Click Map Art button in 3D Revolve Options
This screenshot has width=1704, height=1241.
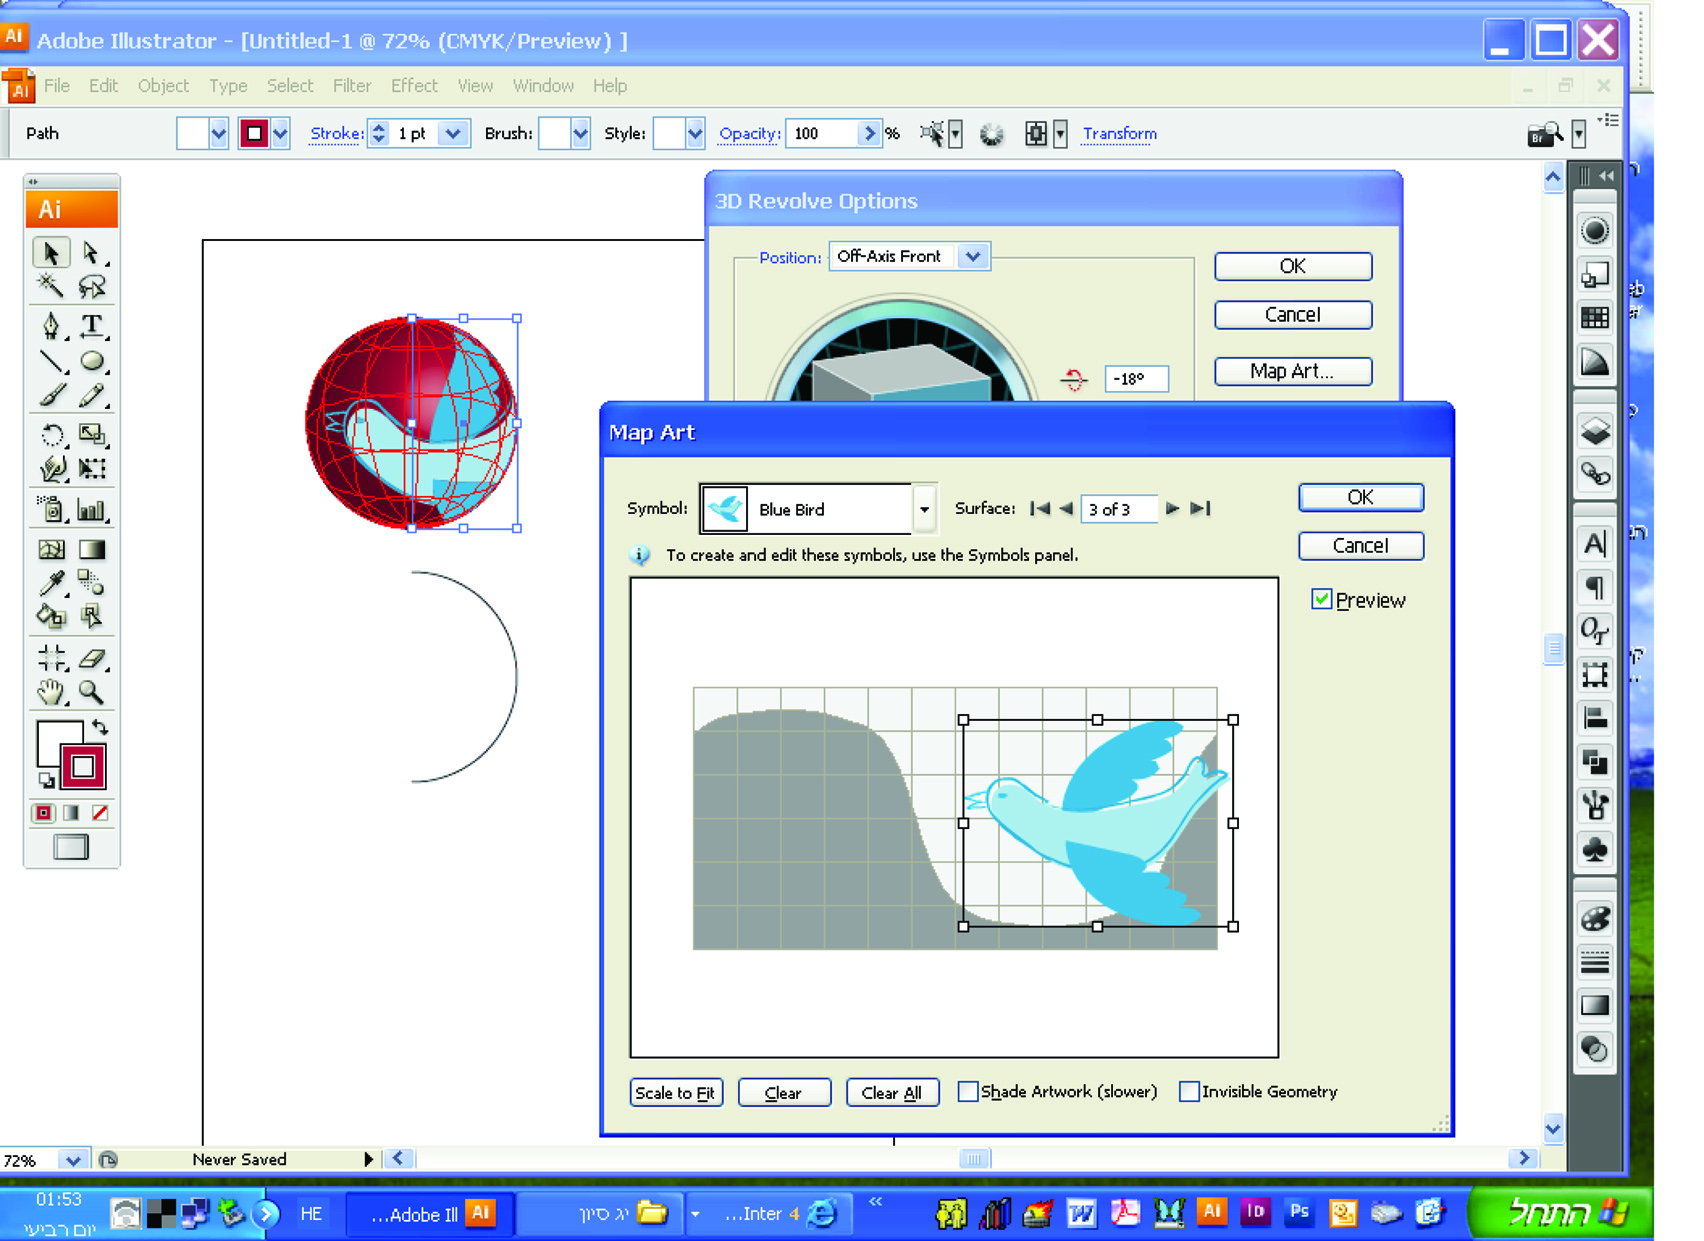(1292, 371)
